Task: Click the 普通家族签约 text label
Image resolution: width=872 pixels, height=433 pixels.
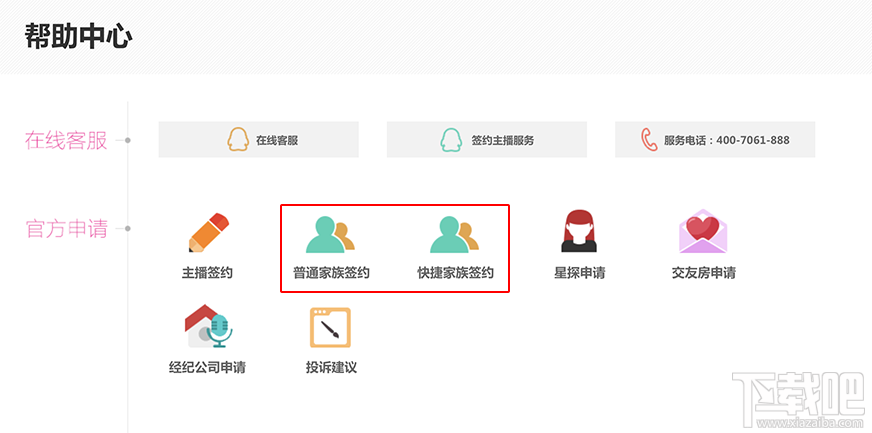Action: [331, 273]
